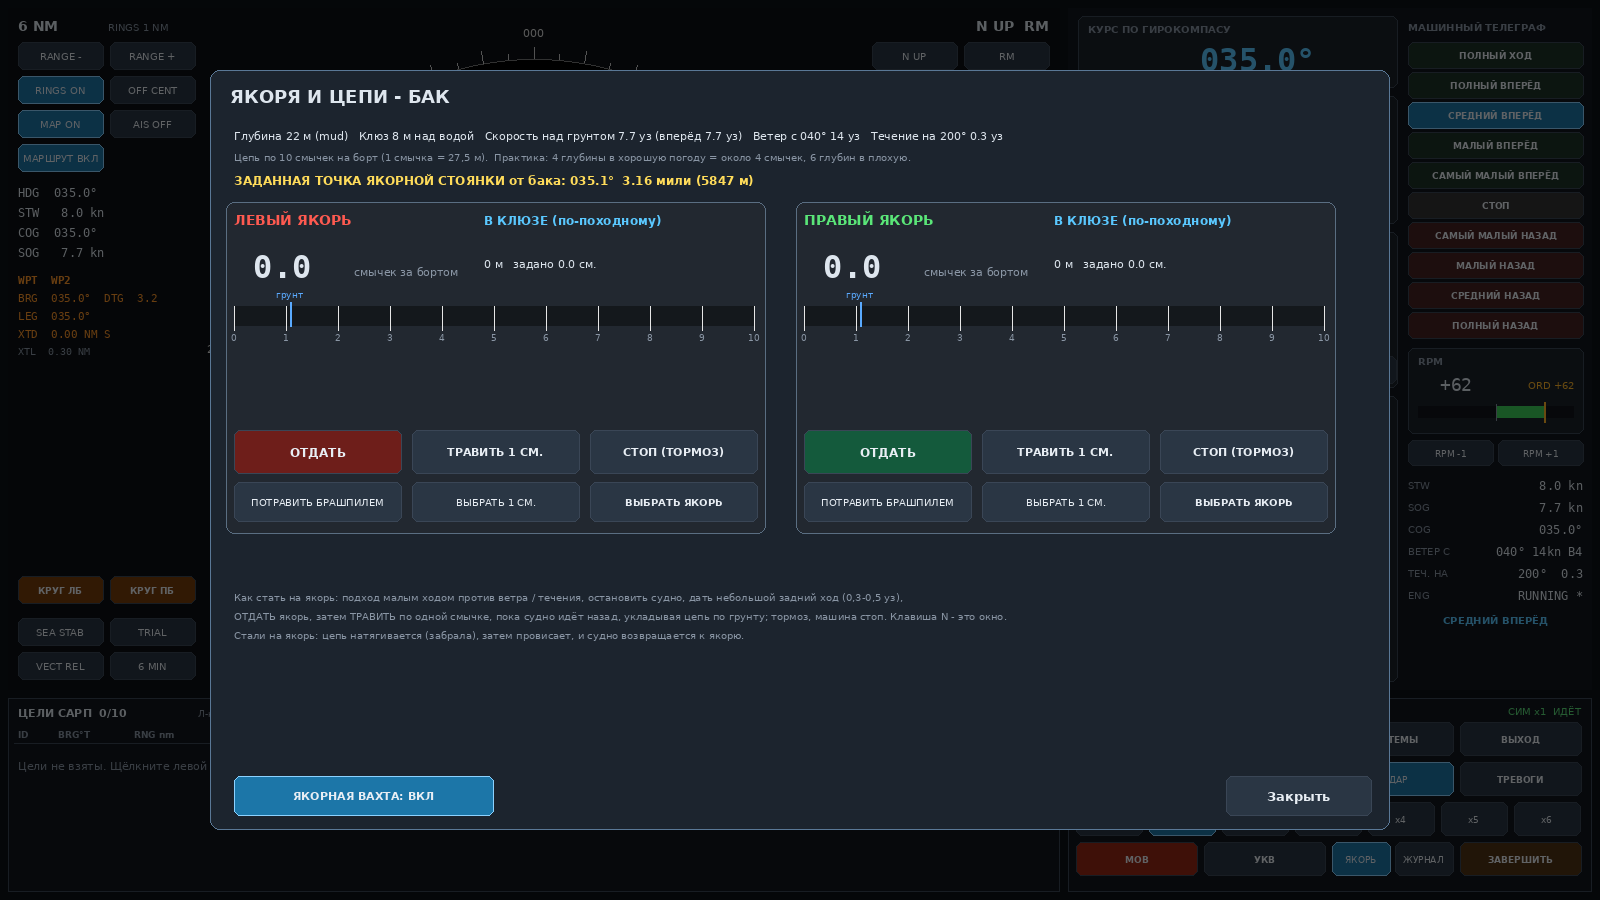Toggle ЯКОРНАЯ ВАХТА: ВКЛ anchor watch
Viewport: 1600px width, 900px height.
(x=364, y=796)
